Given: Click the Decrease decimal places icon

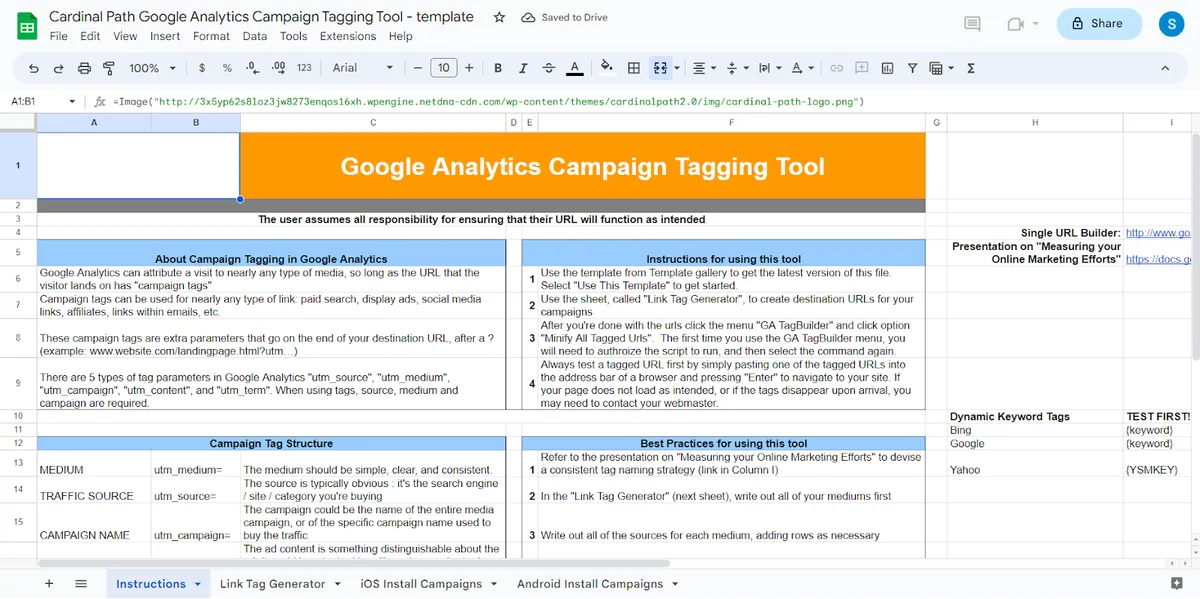Looking at the screenshot, I should pyautogui.click(x=253, y=68).
